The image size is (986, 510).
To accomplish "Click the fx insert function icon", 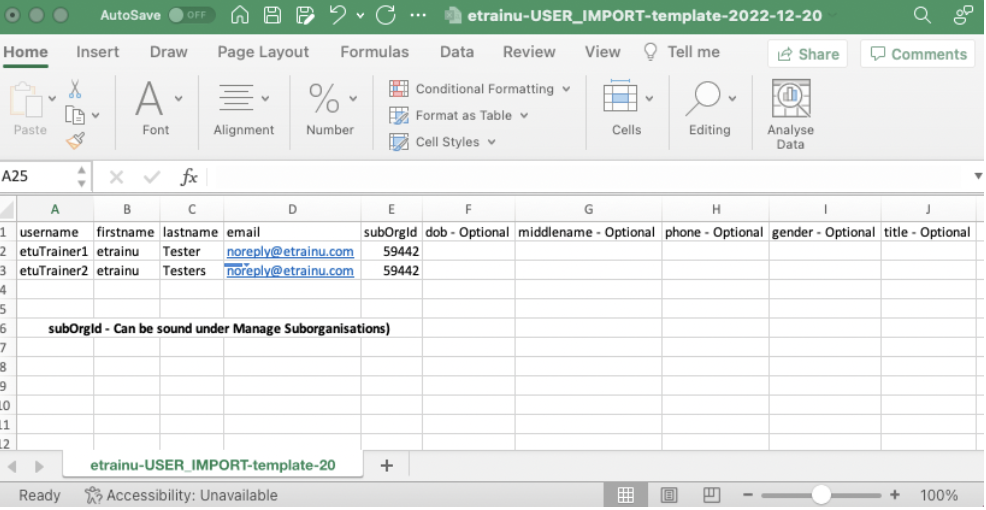I will click(189, 177).
